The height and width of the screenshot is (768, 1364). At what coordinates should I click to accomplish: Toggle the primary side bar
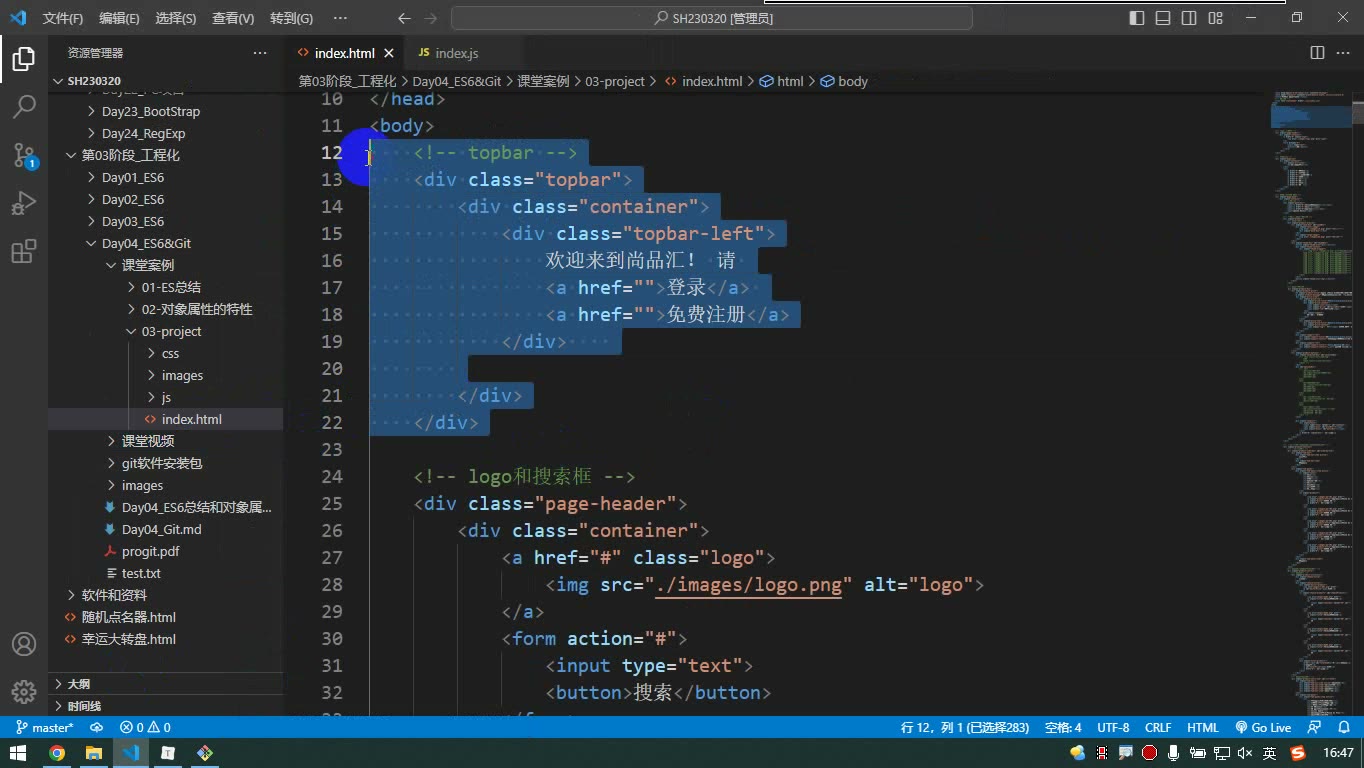[1137, 18]
